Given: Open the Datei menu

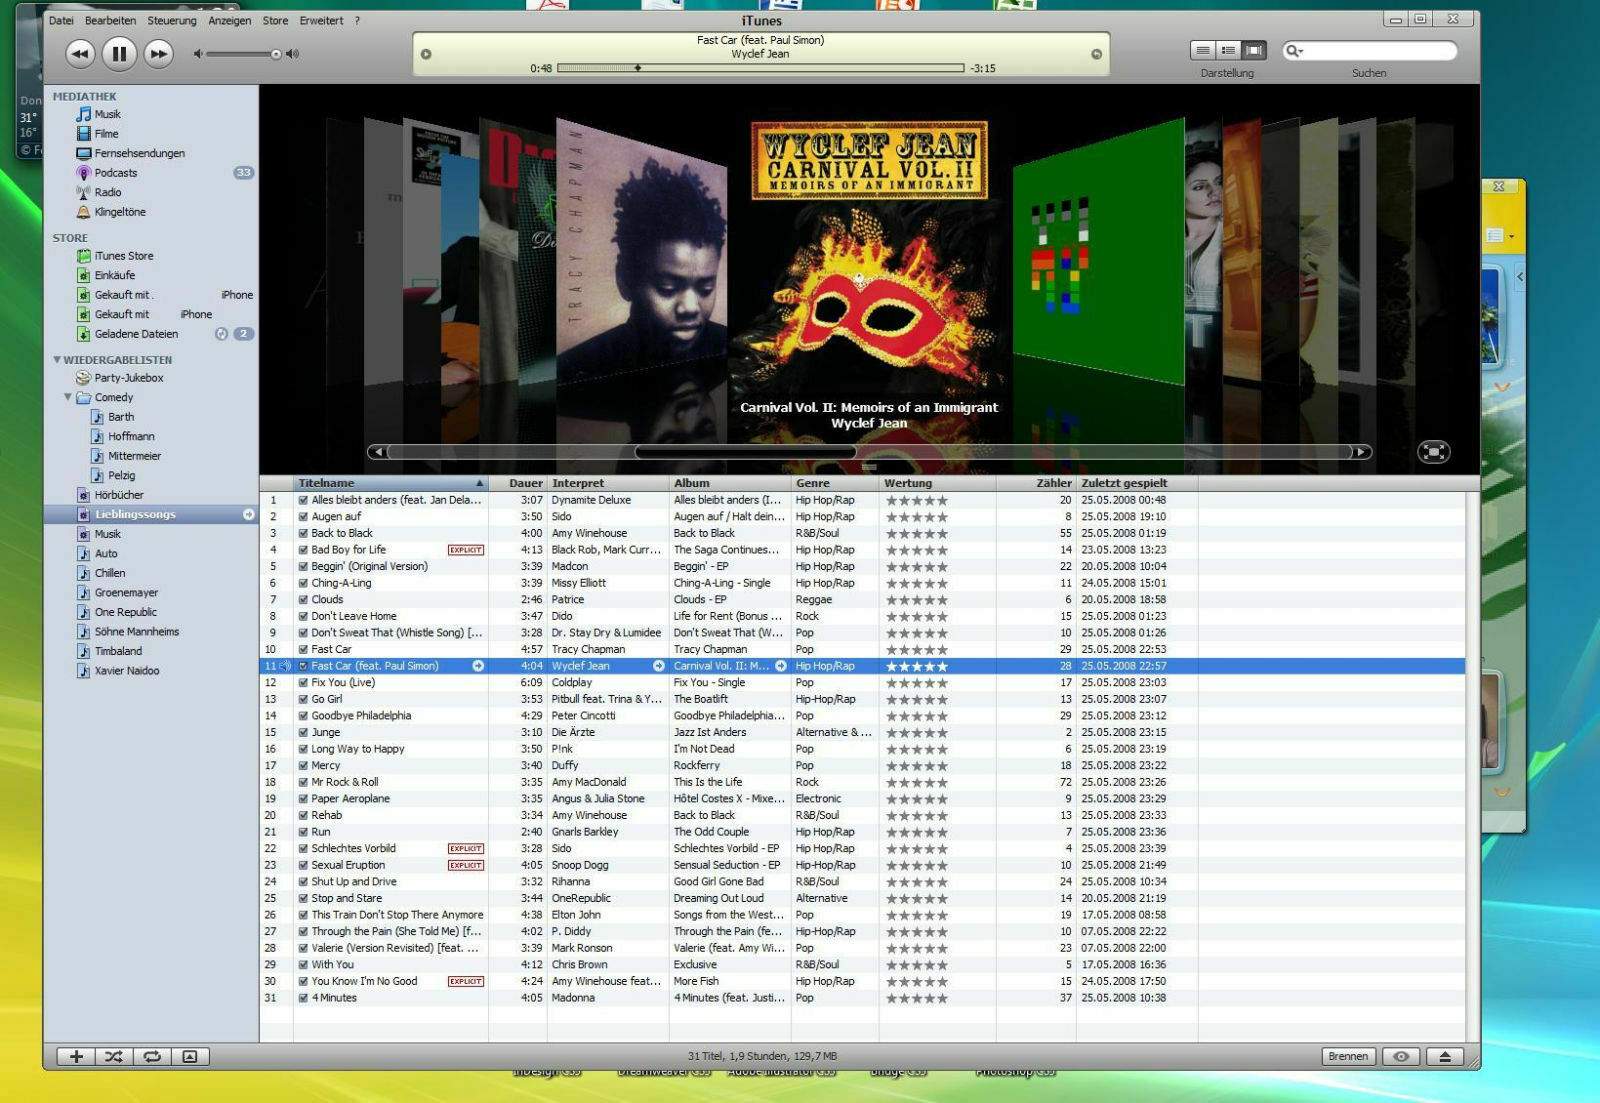Looking at the screenshot, I should [x=61, y=20].
